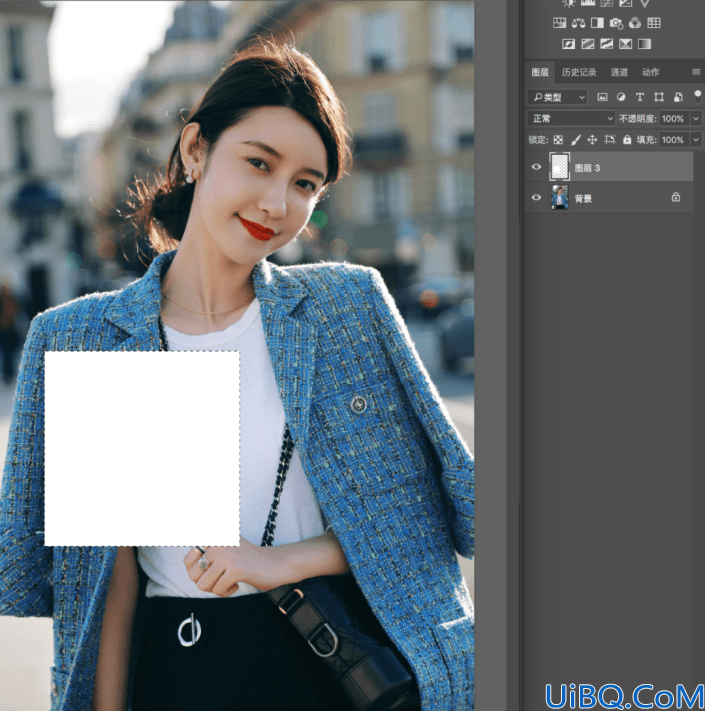Lock all attributes (padlock icon)
The width and height of the screenshot is (705, 711).
627,140
